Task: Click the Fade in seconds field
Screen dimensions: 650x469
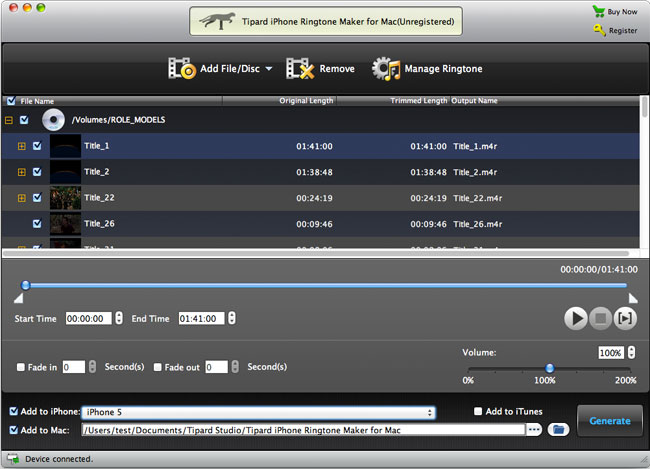Action: [x=74, y=367]
